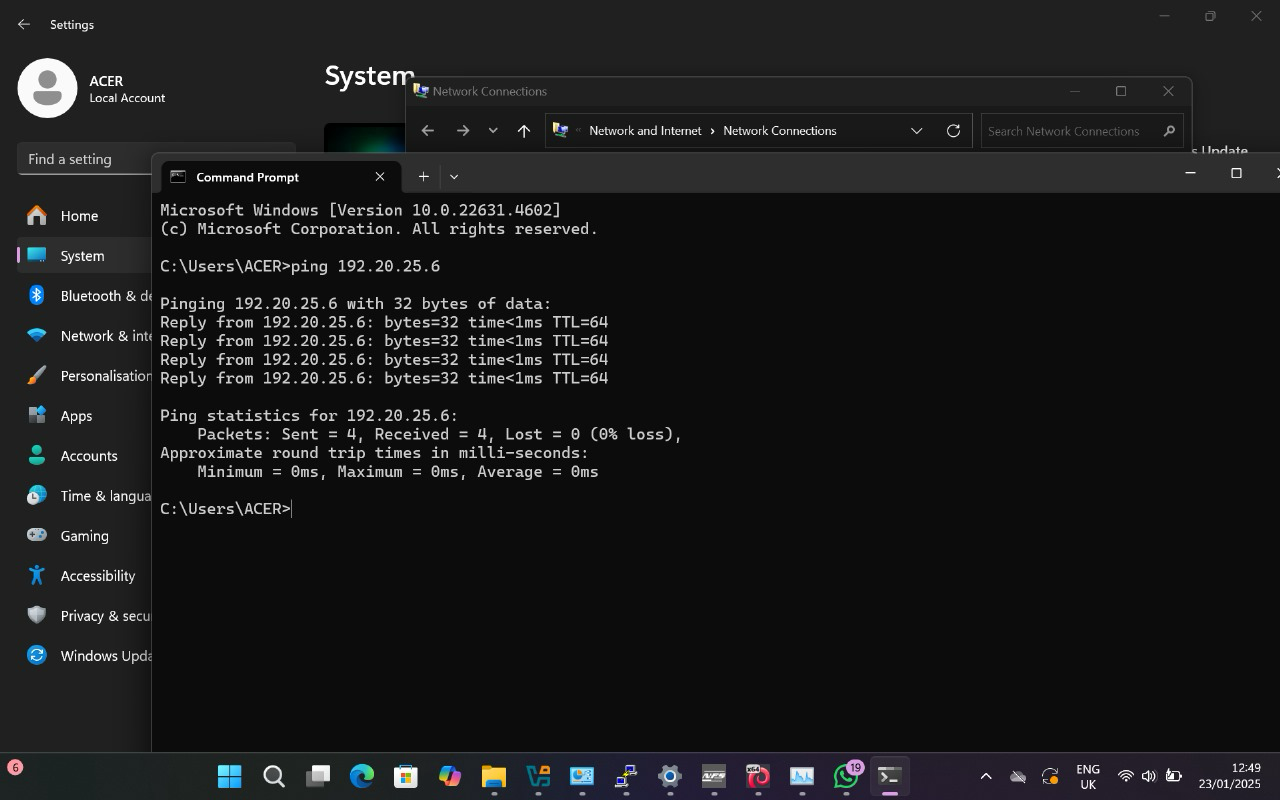Go up one level in Network Connections
The height and width of the screenshot is (800, 1280).
[x=523, y=131]
